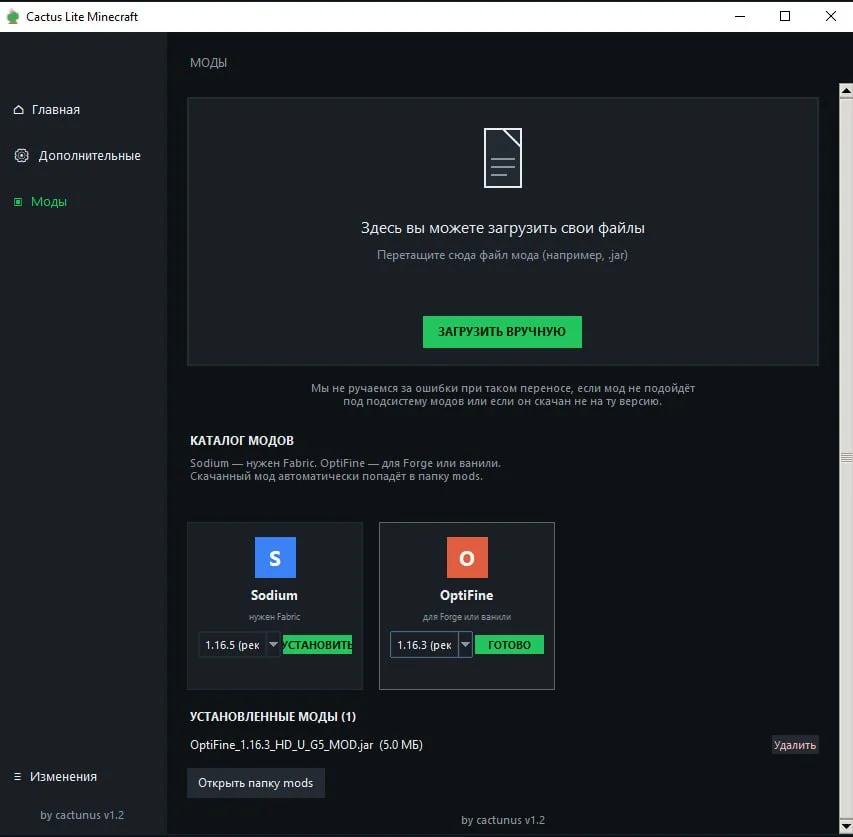This screenshot has height=837, width=853.
Task: Click the blue Sodium S logo
Action: coord(275,557)
